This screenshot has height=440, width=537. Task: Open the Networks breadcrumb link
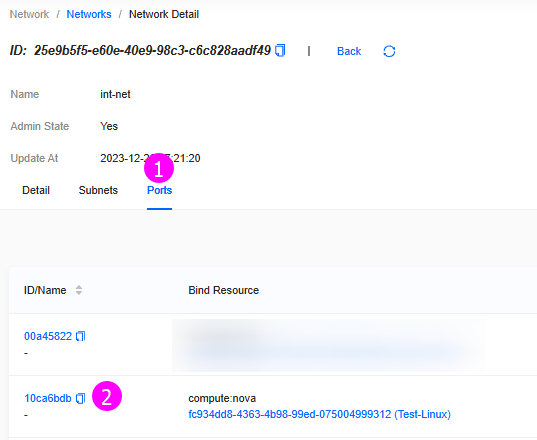point(89,14)
